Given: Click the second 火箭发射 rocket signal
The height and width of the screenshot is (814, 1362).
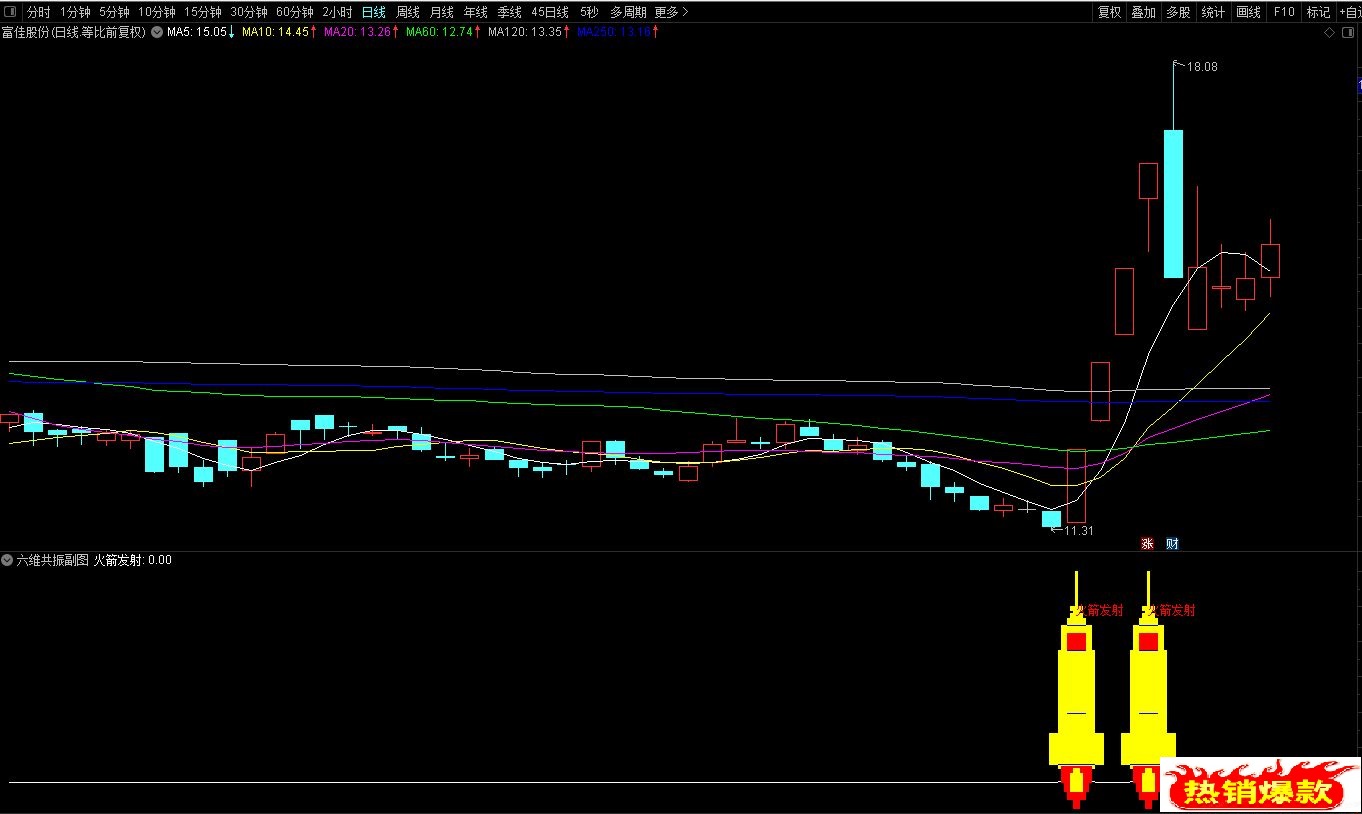Looking at the screenshot, I should pyautogui.click(x=1148, y=690).
